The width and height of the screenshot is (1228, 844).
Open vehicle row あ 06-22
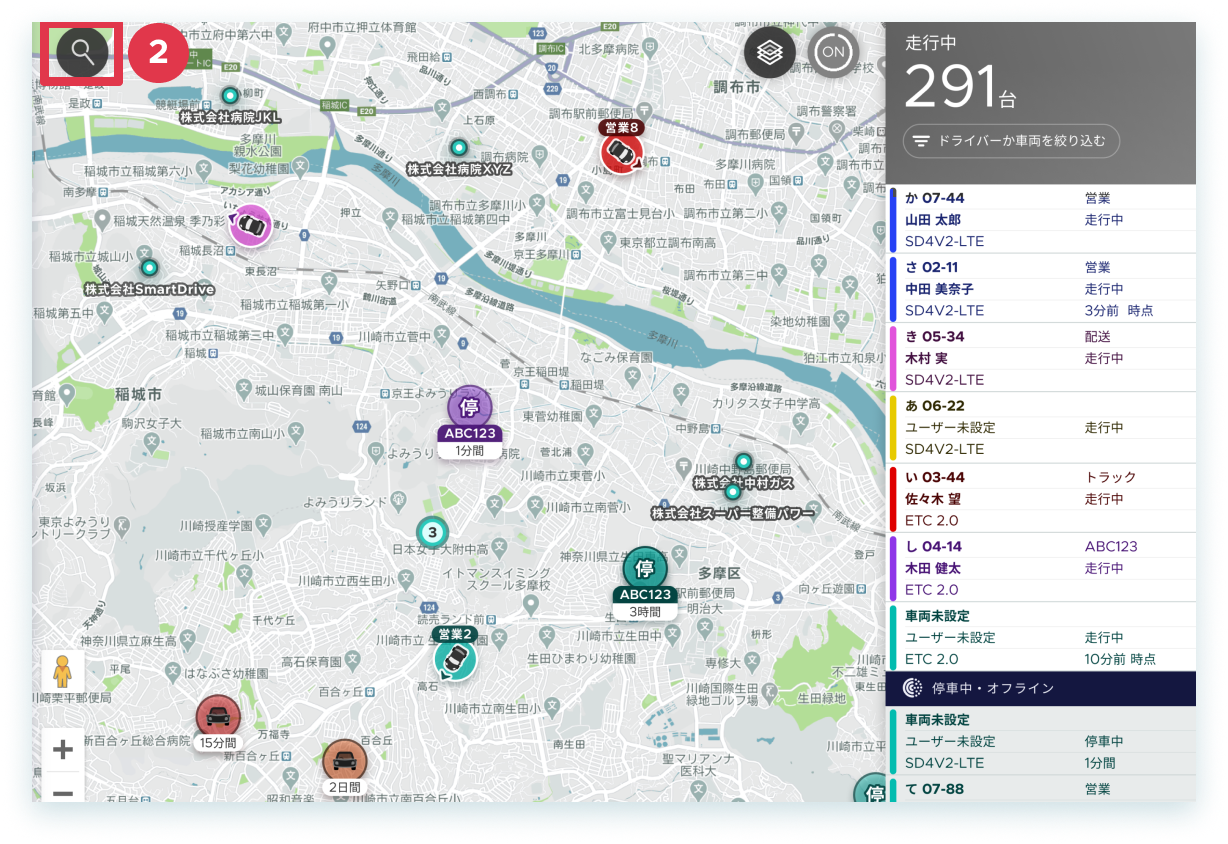pos(1041,427)
